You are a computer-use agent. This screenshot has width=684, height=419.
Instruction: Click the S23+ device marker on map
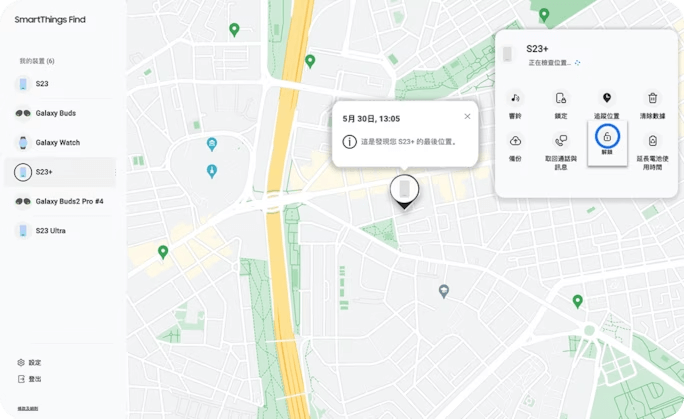point(404,189)
